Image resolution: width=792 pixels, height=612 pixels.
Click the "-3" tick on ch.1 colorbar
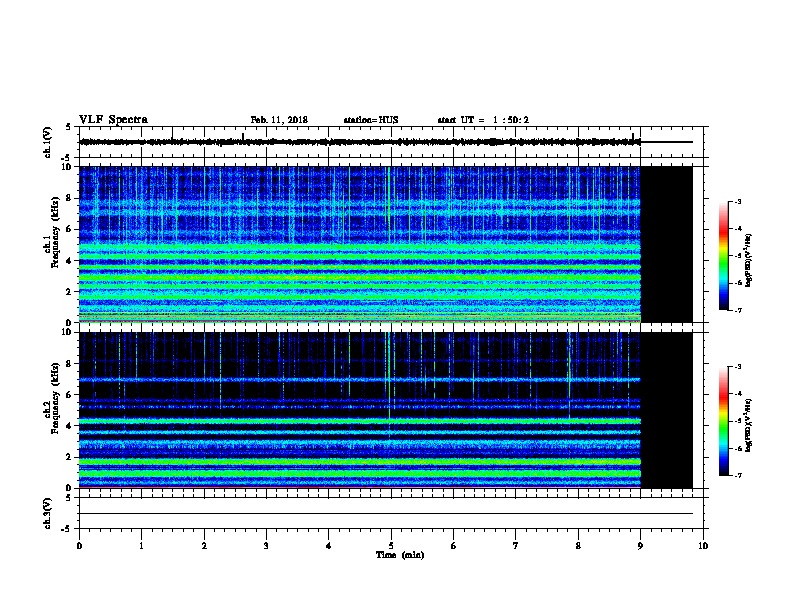(737, 201)
